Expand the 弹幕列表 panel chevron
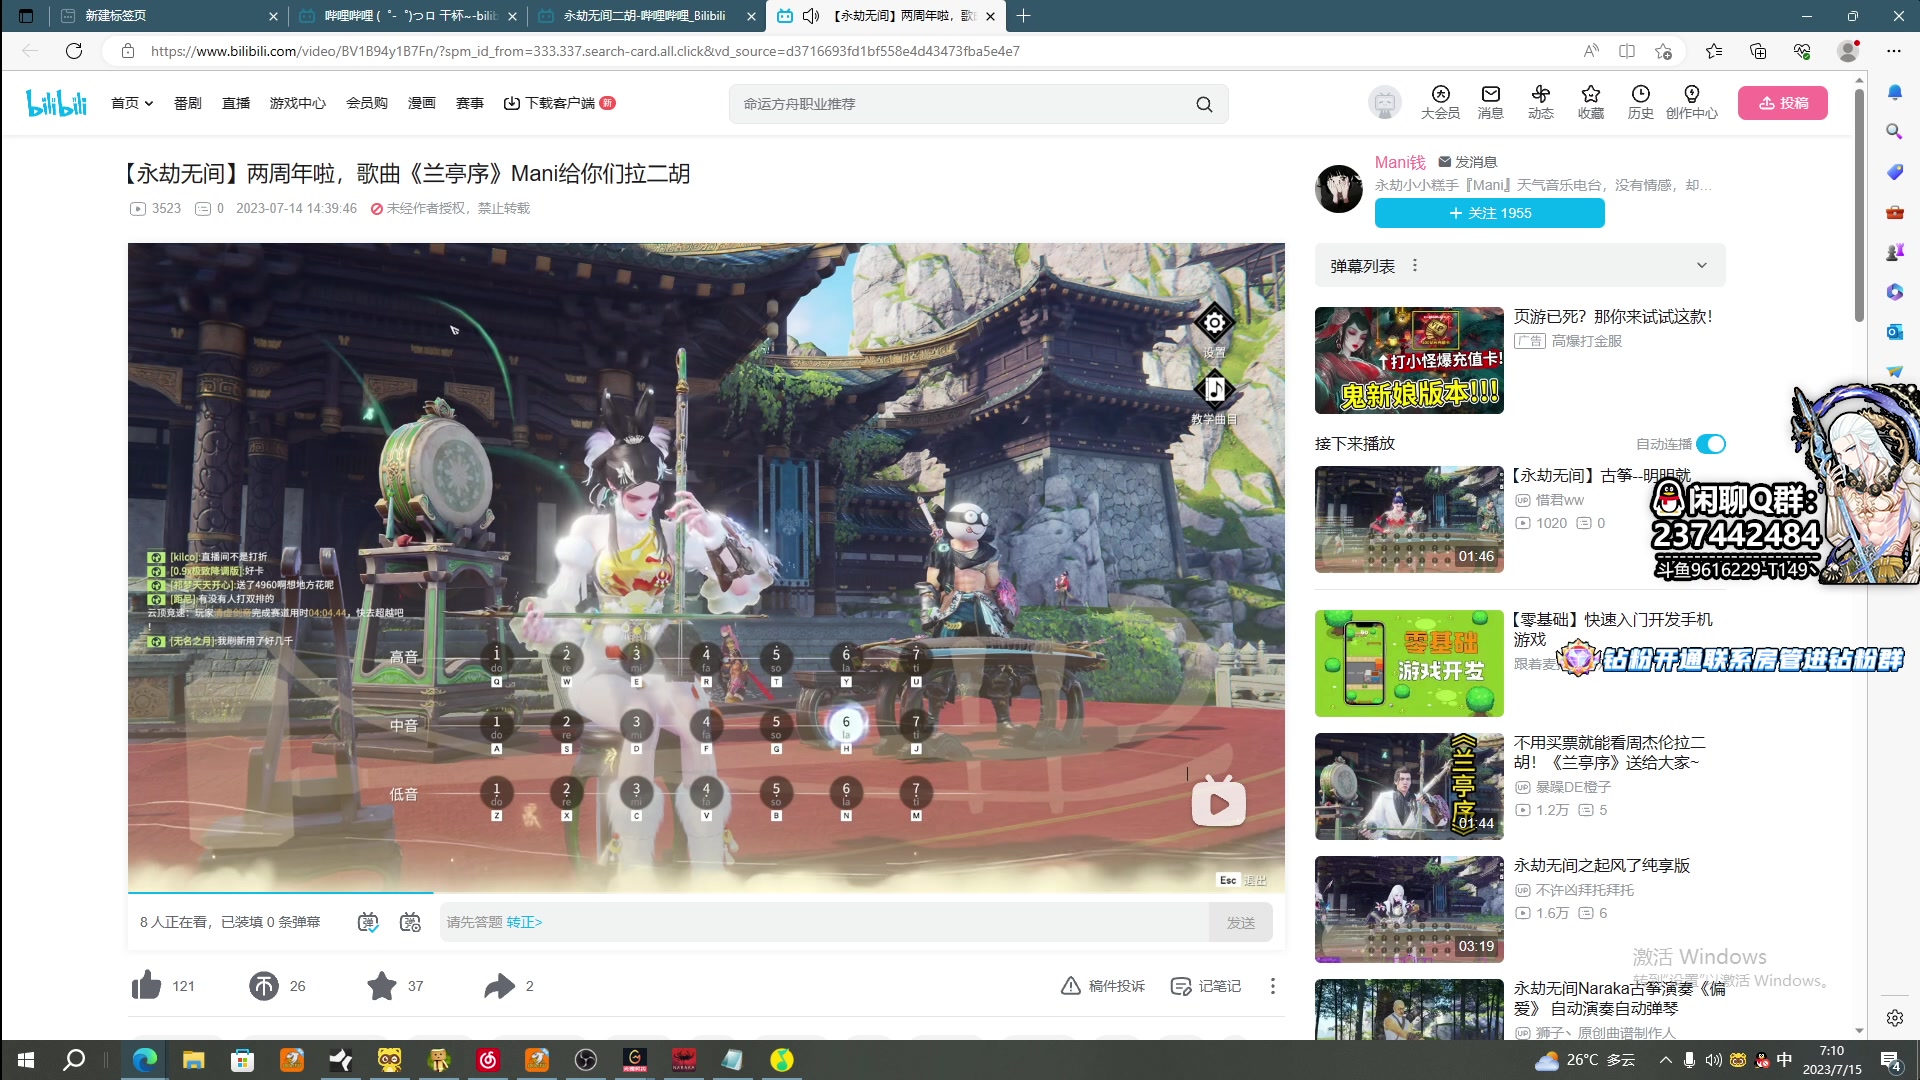The height and width of the screenshot is (1080, 1920). 1701,266
